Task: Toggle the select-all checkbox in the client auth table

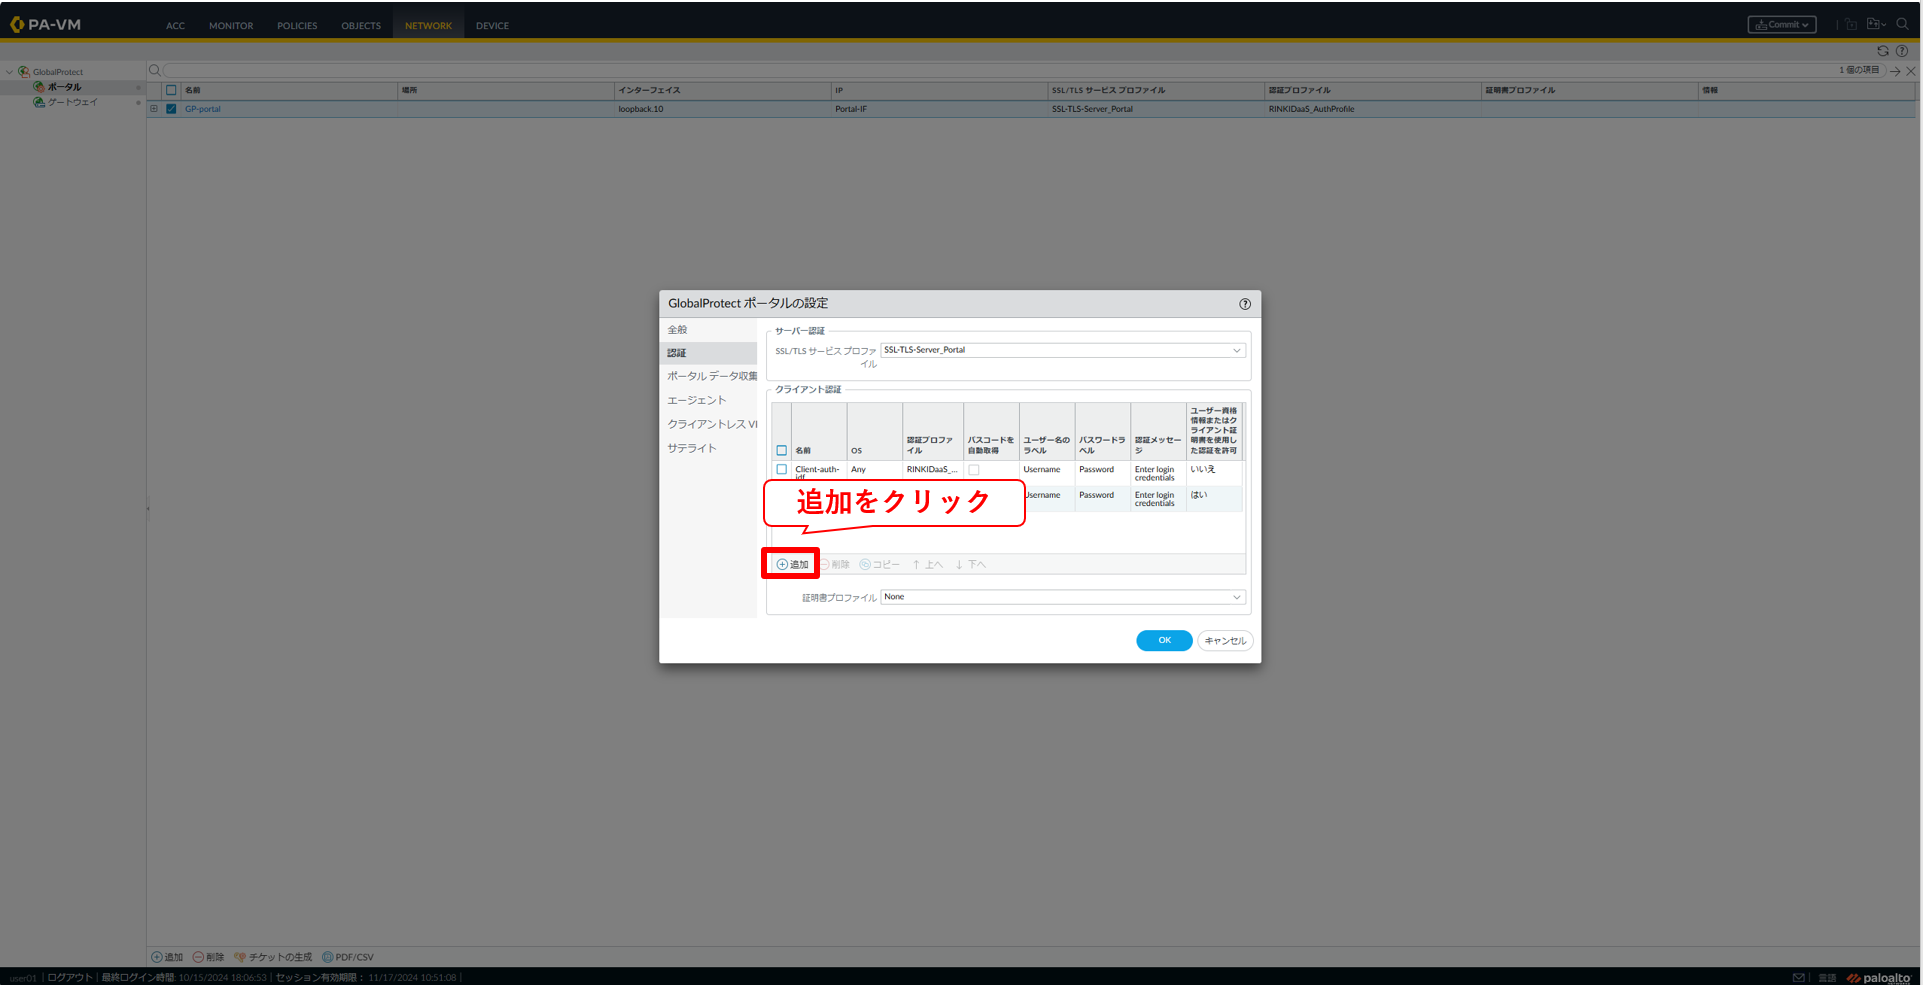Action: (782, 451)
